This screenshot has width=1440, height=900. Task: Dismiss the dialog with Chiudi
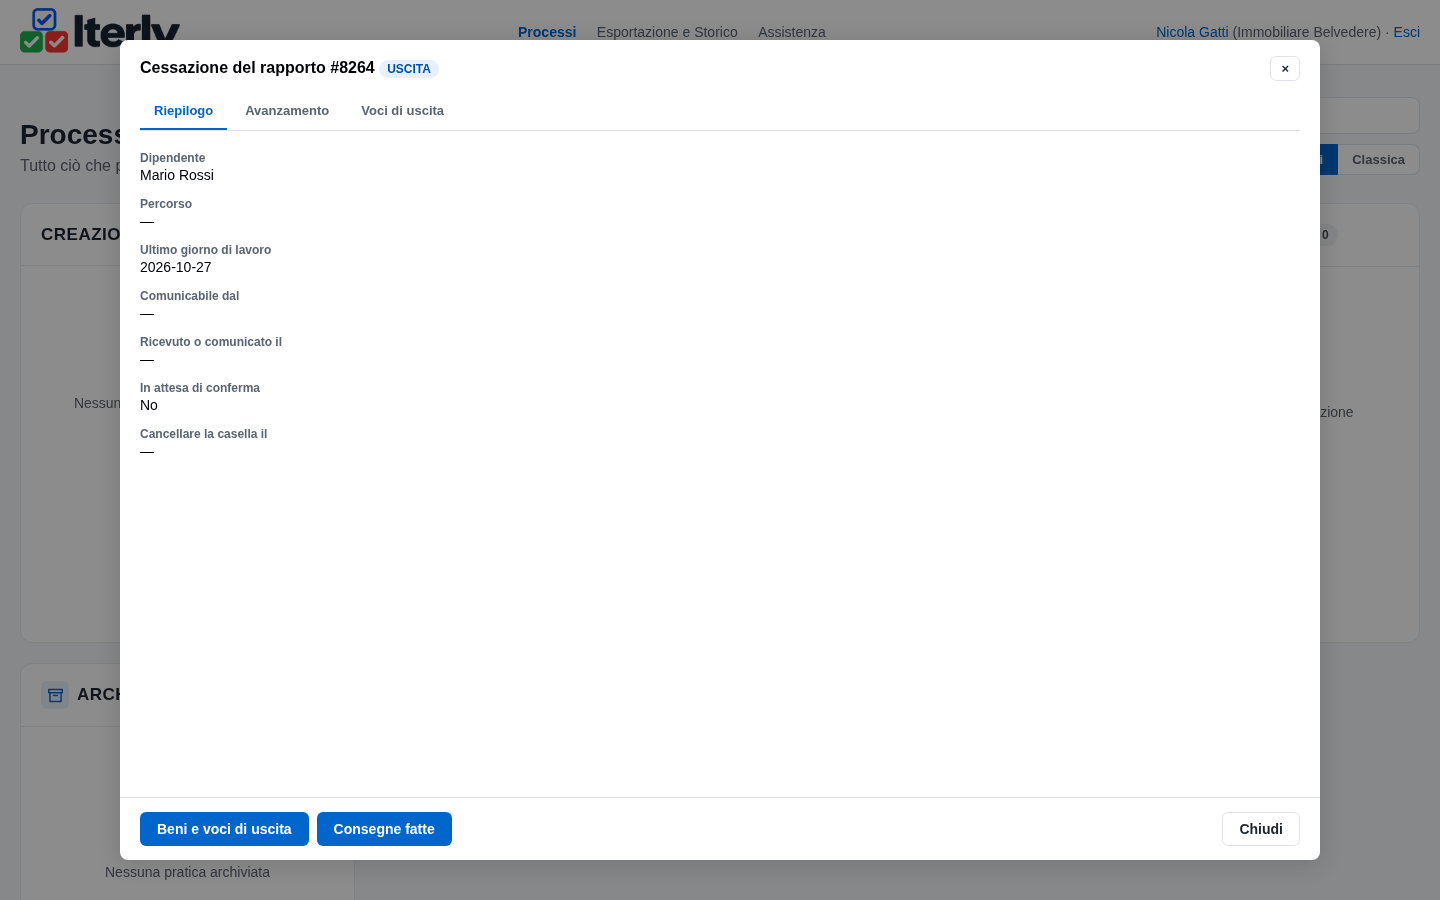pyautogui.click(x=1261, y=829)
